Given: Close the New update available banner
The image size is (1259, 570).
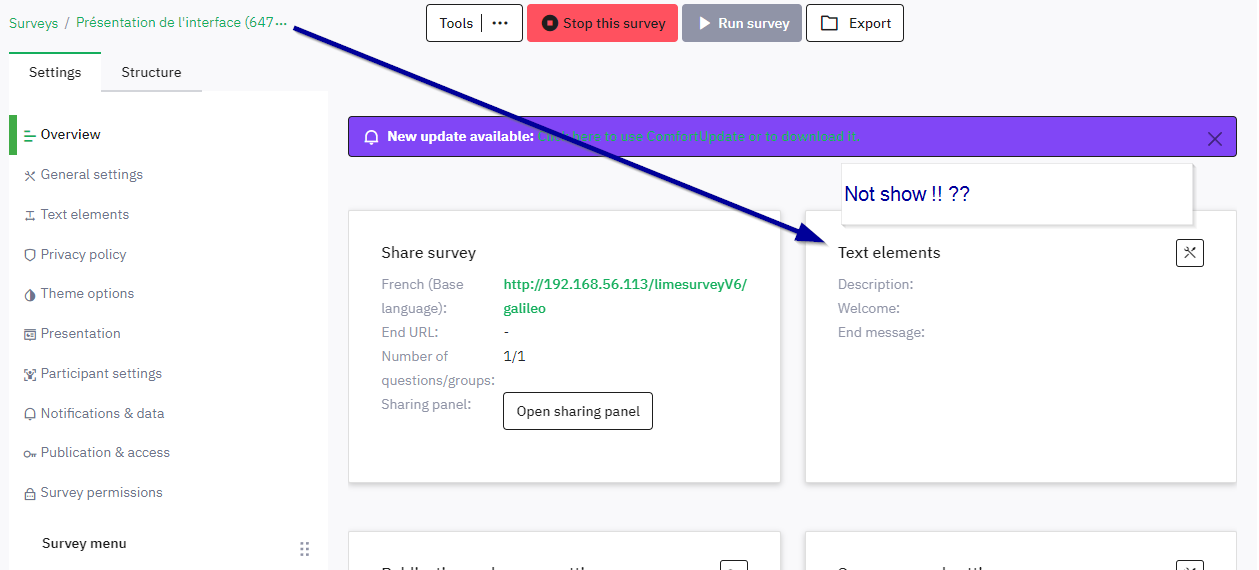Looking at the screenshot, I should tap(1215, 139).
